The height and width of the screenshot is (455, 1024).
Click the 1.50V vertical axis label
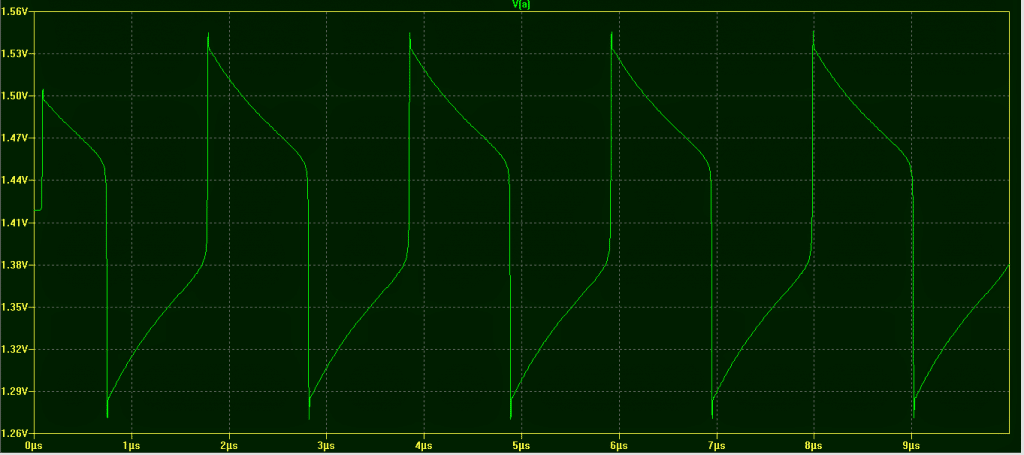(16, 96)
